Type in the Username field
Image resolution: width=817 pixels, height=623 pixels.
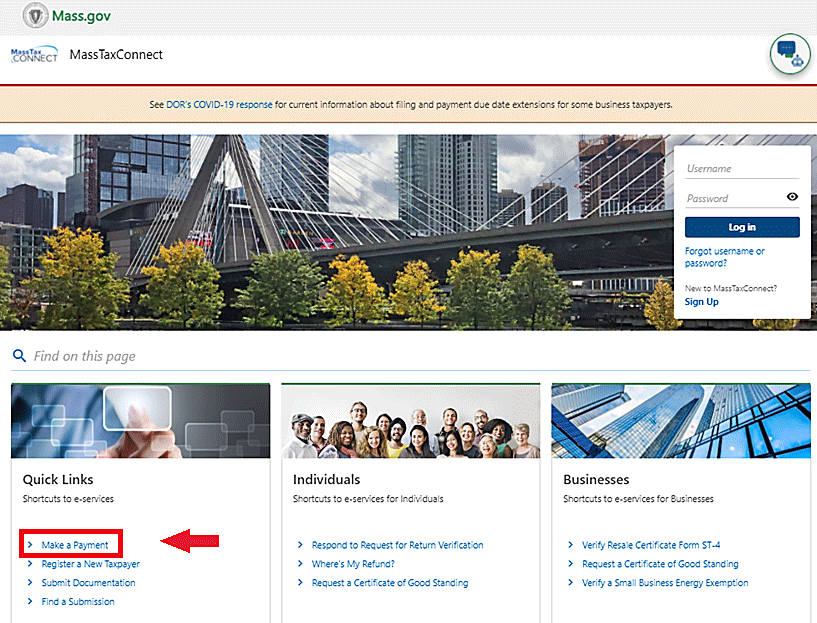[741, 169]
